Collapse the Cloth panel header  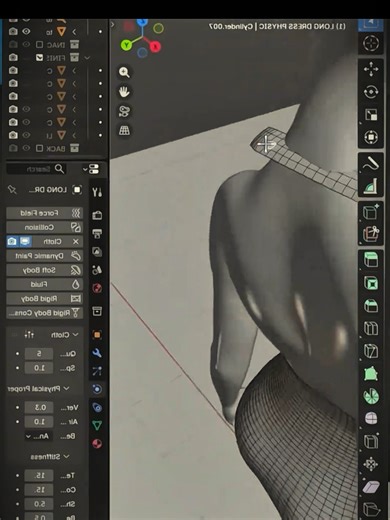pyautogui.click(x=76, y=334)
